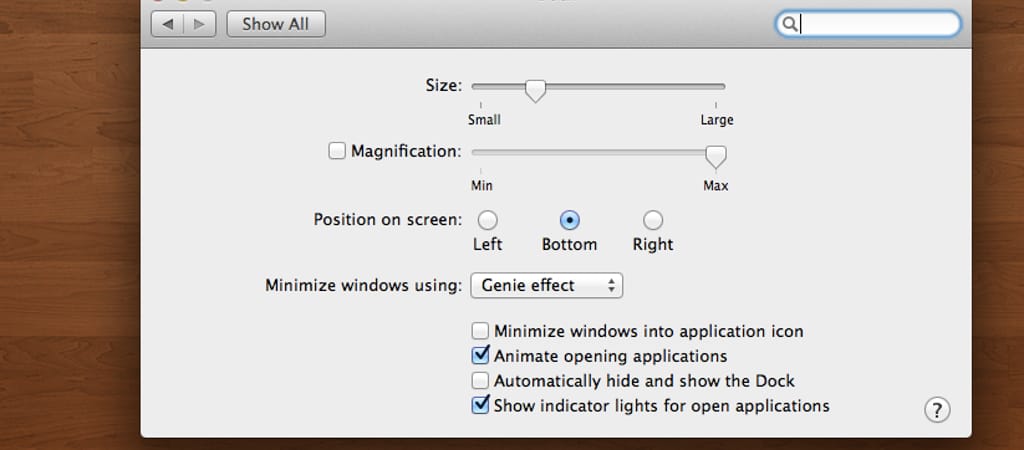The height and width of the screenshot is (450, 1024).
Task: Disable Show indicator lights for open applications
Action: coord(480,406)
